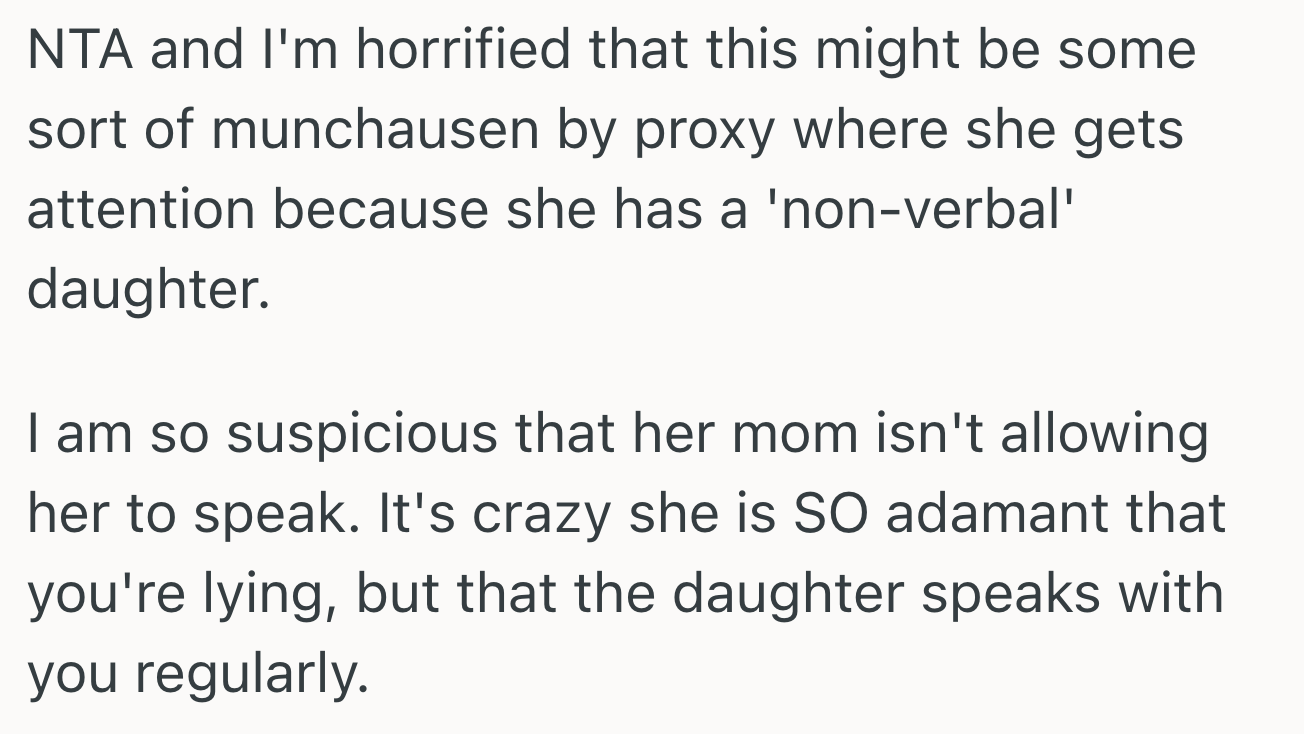The image size is (1304, 734).
Task: Click the word "NTA" at the start
Action: [x=79, y=51]
